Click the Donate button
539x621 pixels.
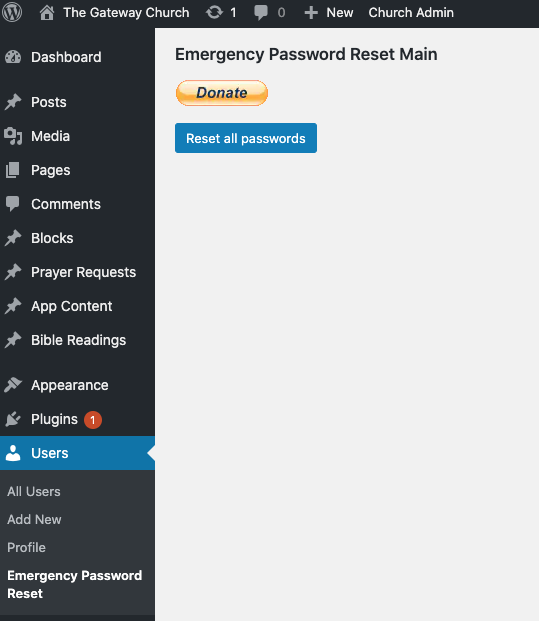pos(222,93)
